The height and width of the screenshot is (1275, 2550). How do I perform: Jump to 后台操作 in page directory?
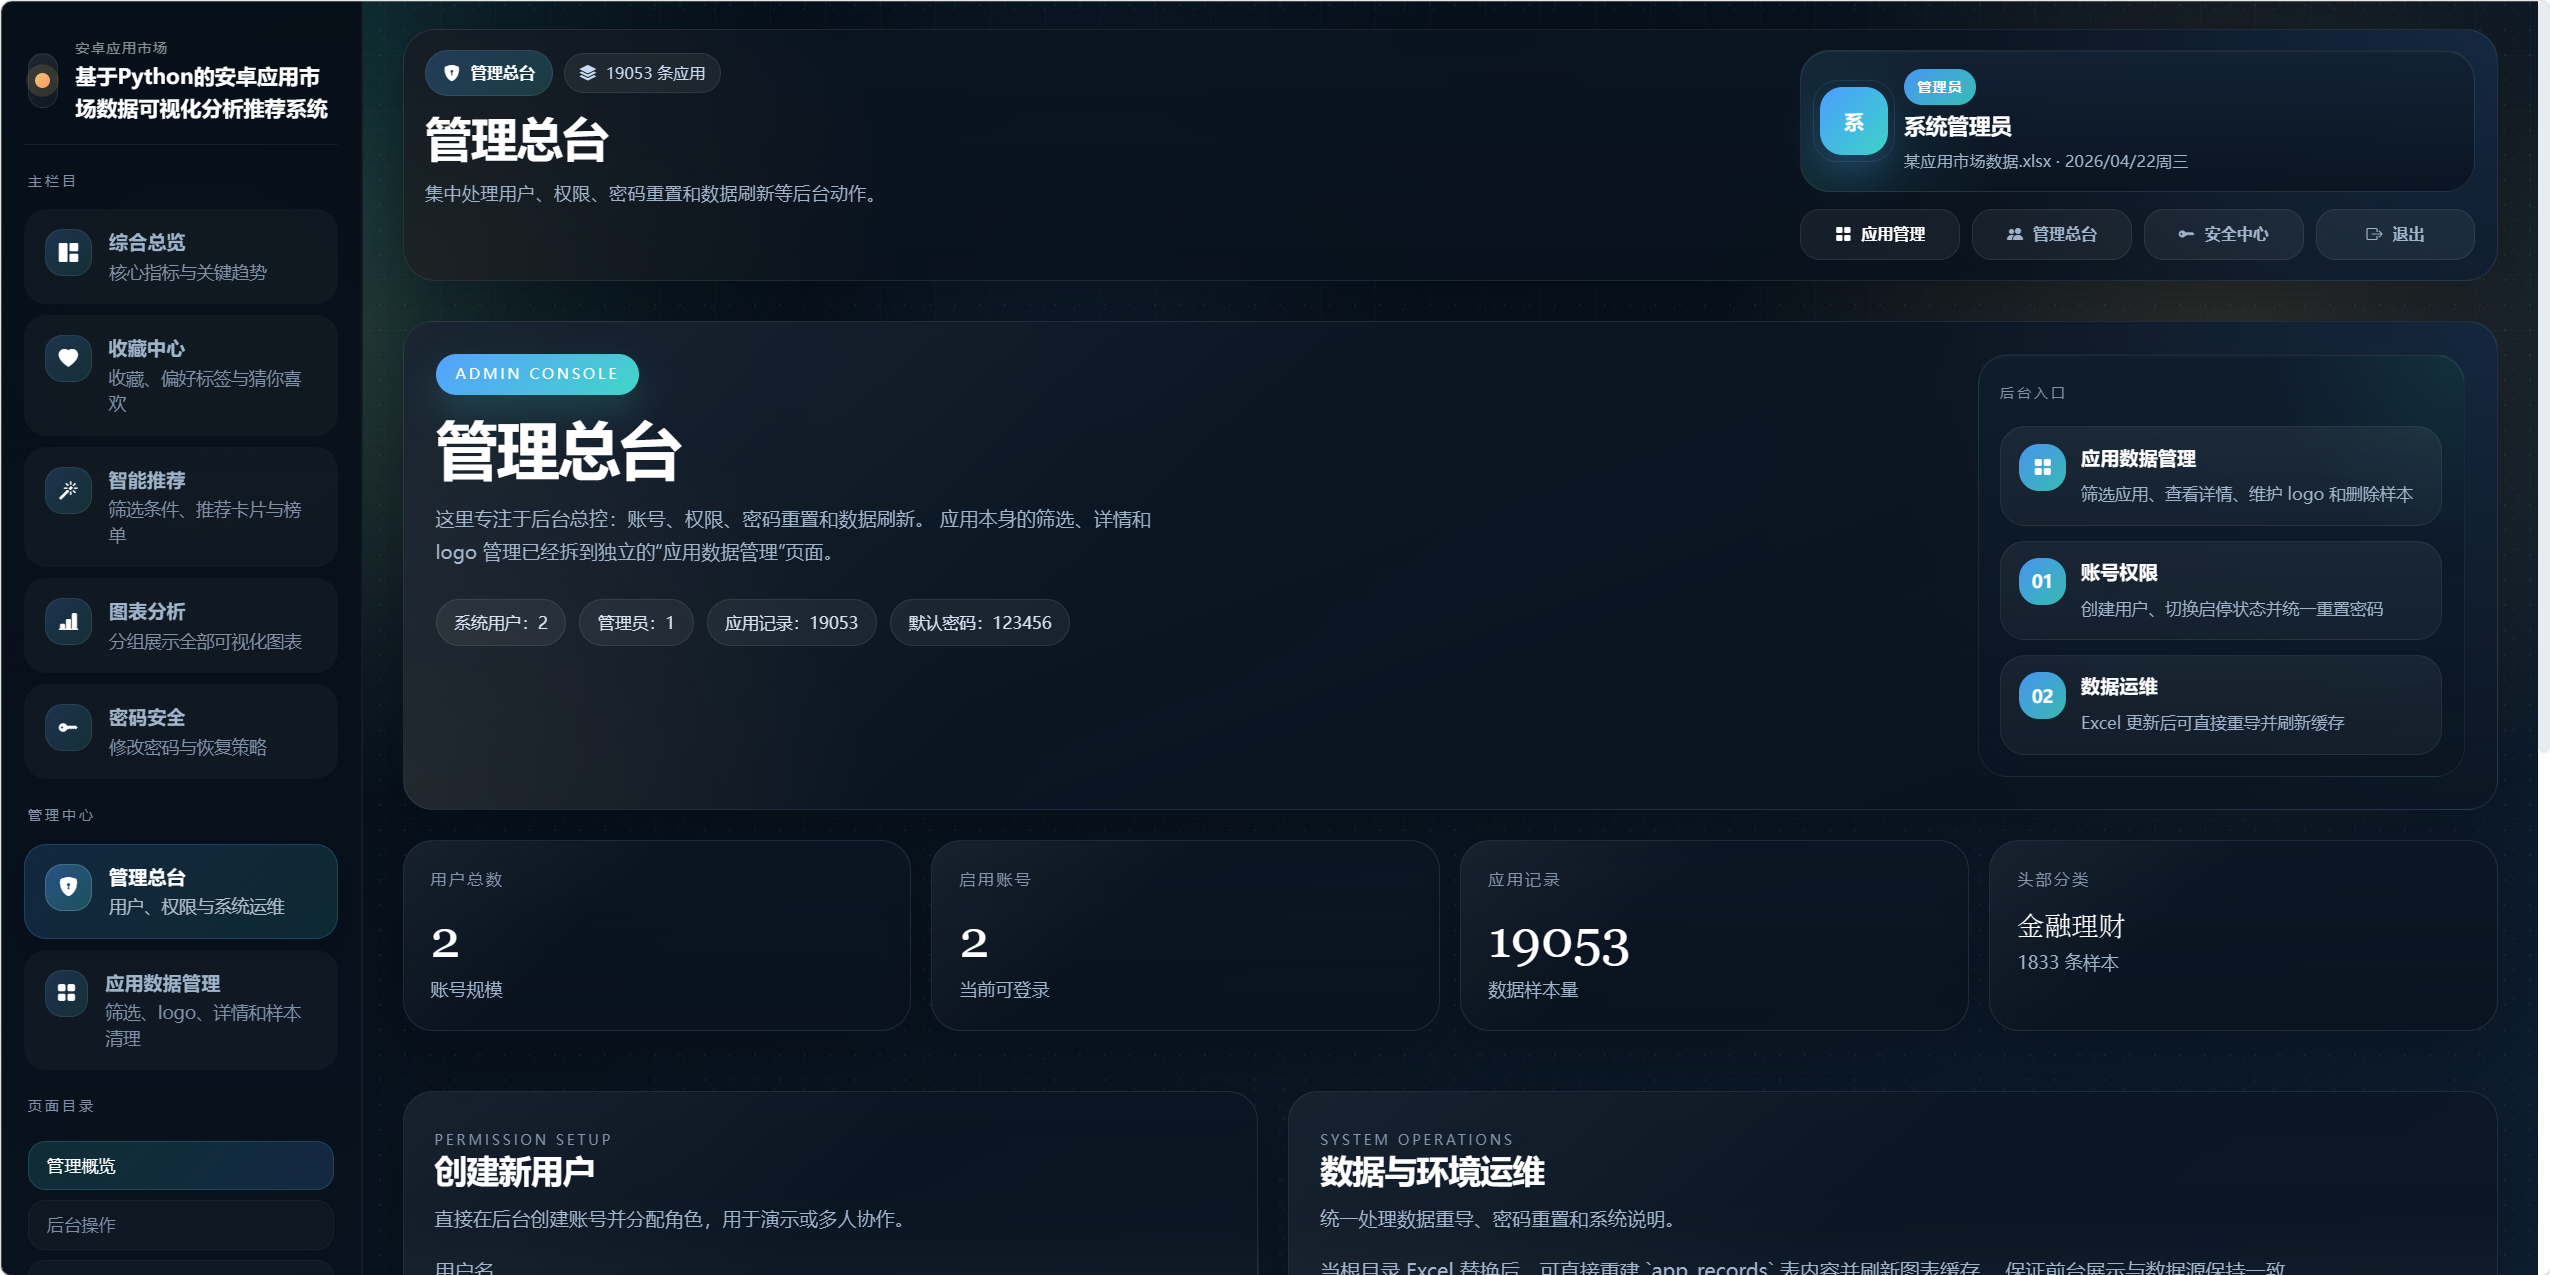[x=180, y=1225]
